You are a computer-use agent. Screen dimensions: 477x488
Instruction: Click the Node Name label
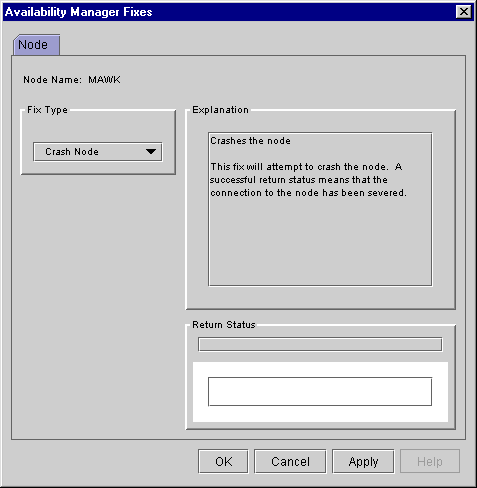point(52,80)
